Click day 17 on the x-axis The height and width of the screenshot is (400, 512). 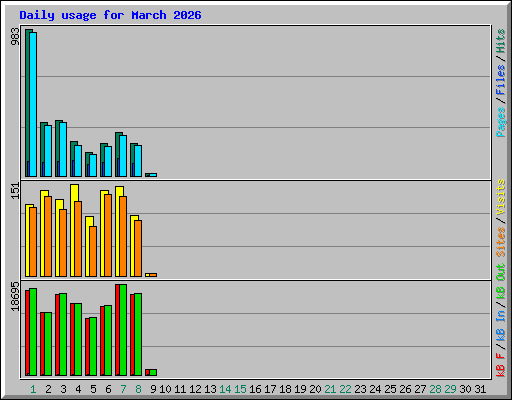tap(270, 389)
